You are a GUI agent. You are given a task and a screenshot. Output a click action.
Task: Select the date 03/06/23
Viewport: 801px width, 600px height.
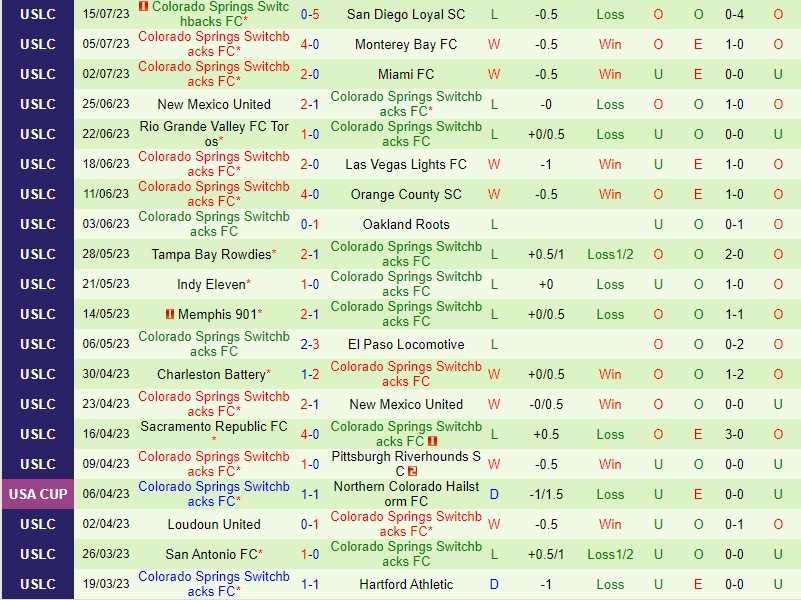[106, 224]
